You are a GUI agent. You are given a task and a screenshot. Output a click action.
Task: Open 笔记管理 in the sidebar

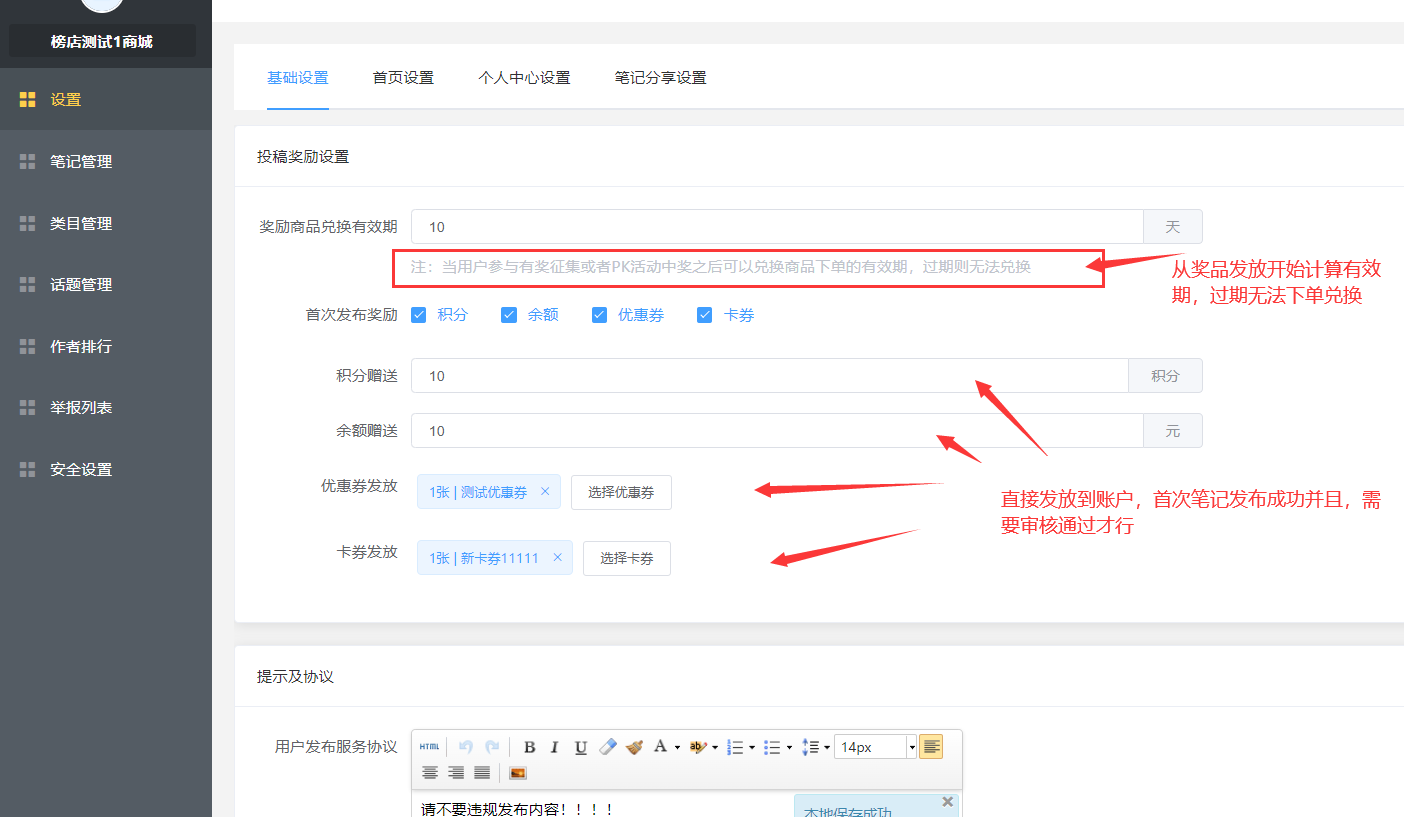(x=106, y=161)
